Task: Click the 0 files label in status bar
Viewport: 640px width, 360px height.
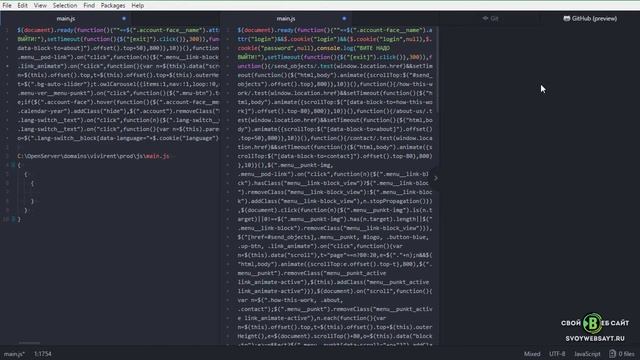Action: click(627, 354)
